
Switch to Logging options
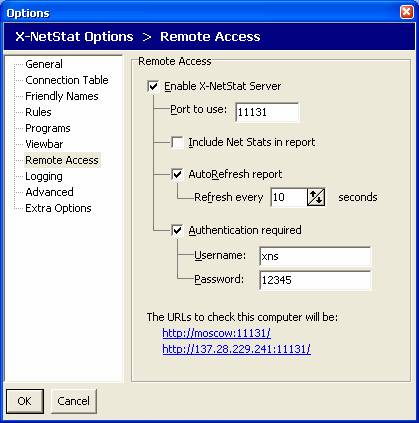tap(44, 176)
